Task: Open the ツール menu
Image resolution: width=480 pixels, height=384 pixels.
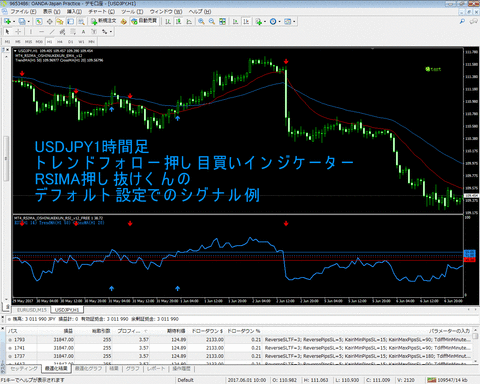Action: pyautogui.click(x=132, y=12)
